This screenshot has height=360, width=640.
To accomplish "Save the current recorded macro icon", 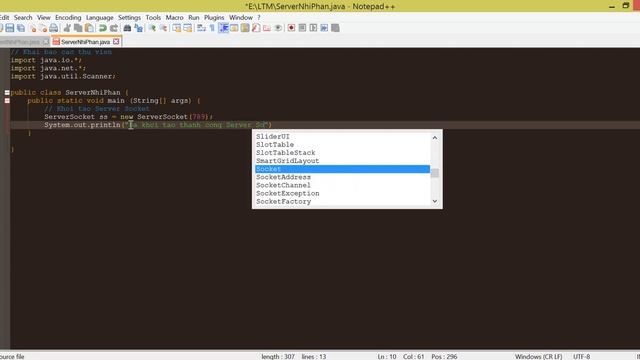I will [336, 28].
